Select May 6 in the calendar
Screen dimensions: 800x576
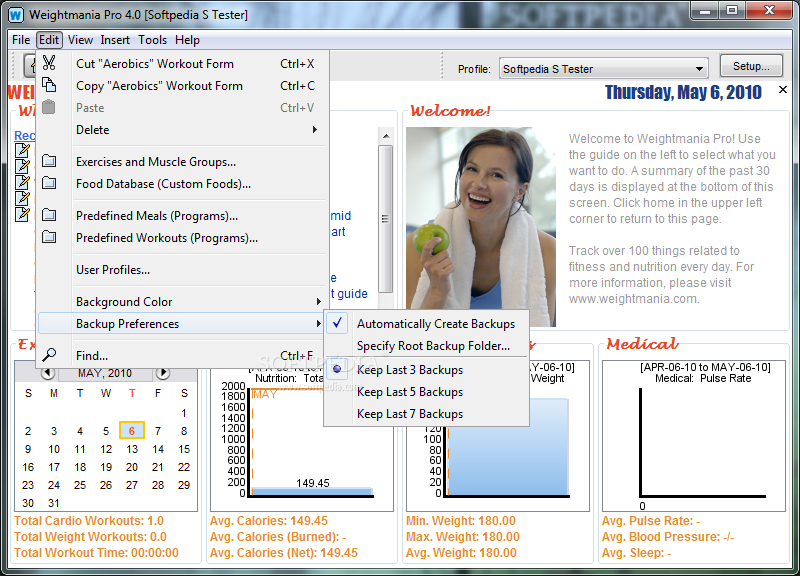tap(132, 431)
